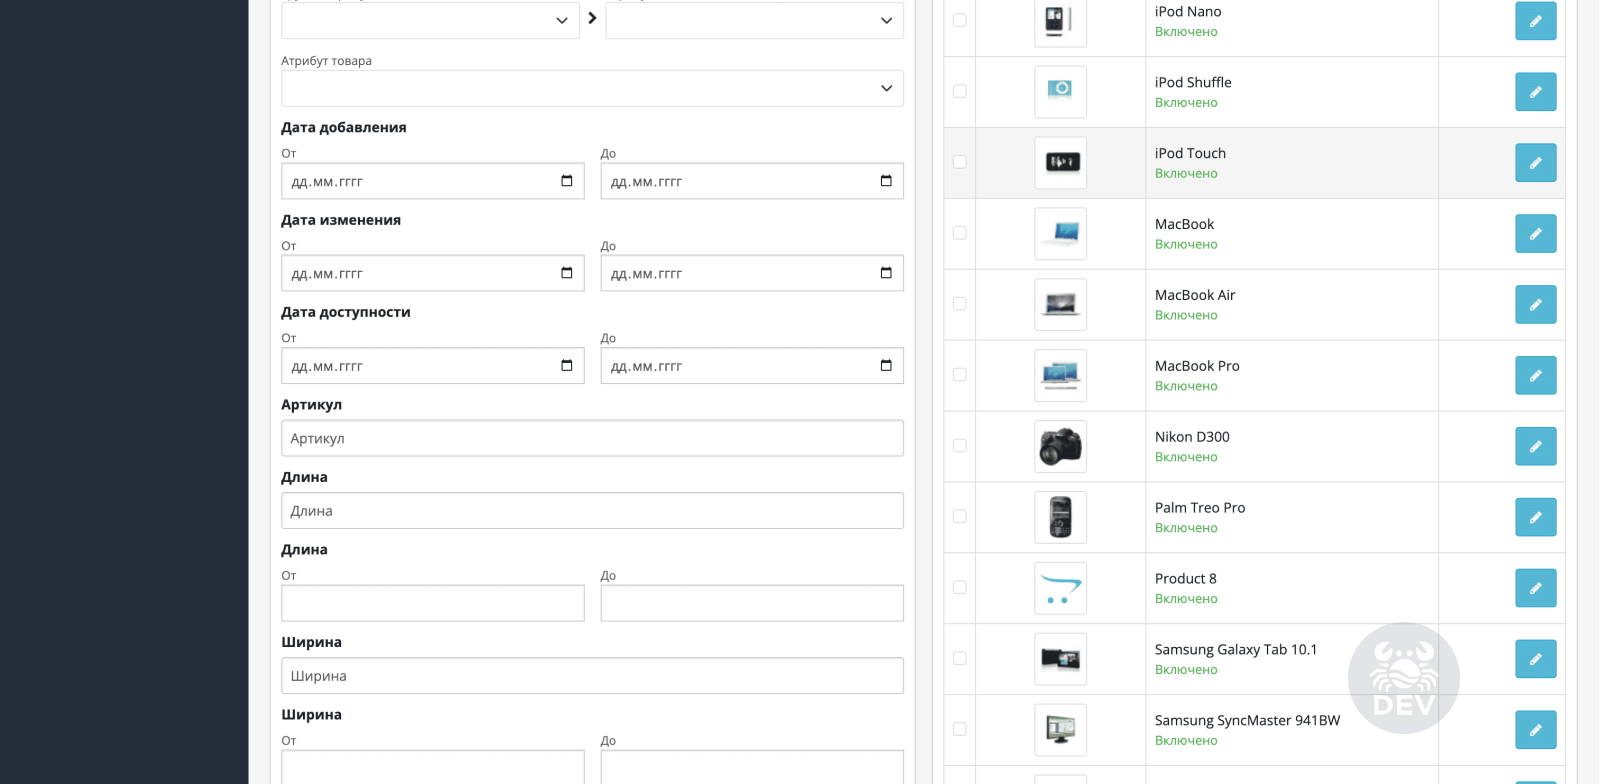
Task: Click the single Ширина text field
Action: [x=592, y=676]
